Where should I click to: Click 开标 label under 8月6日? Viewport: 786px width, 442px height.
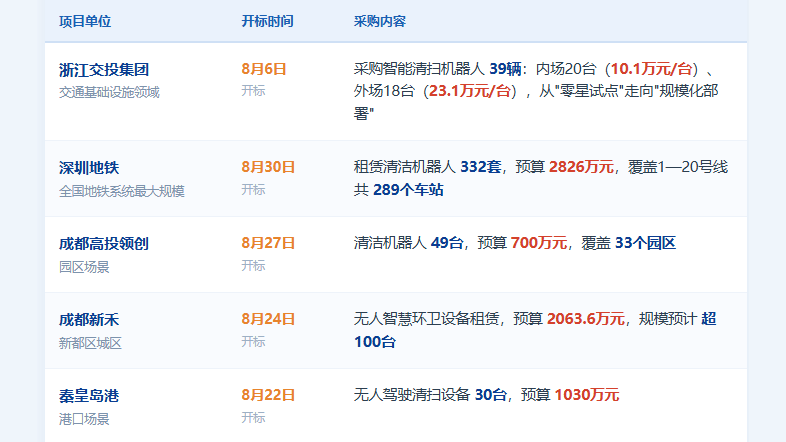point(253,91)
